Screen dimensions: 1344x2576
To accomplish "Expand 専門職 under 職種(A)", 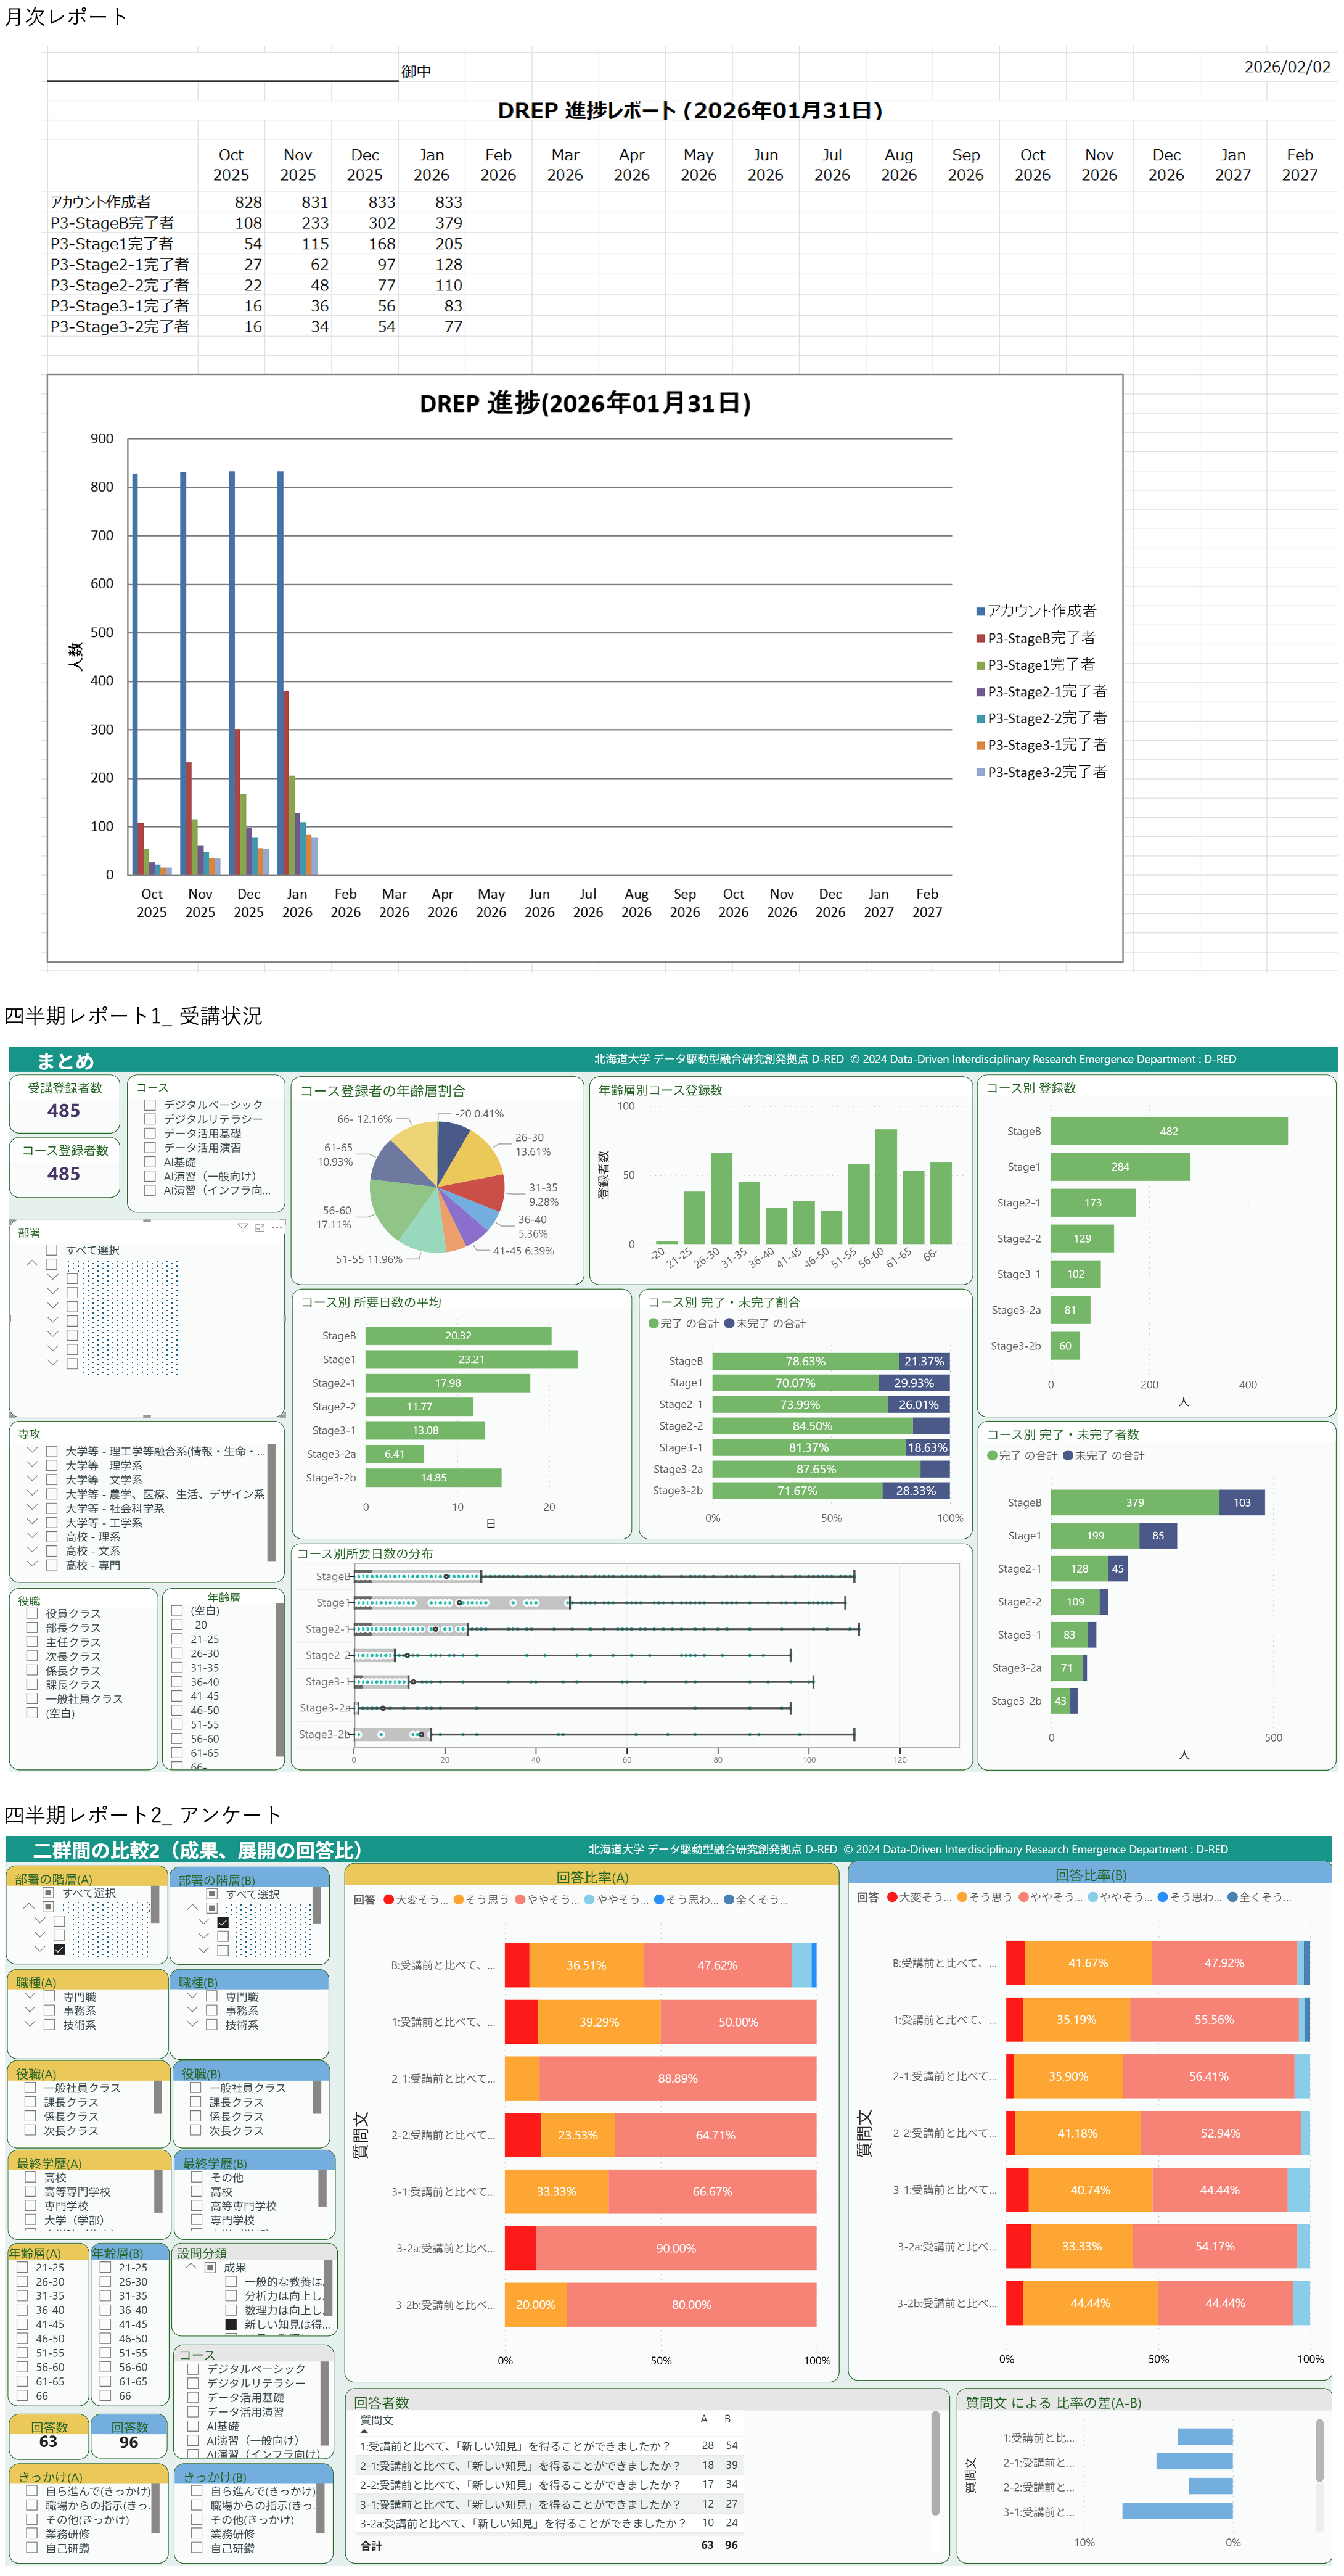I will [x=30, y=1996].
